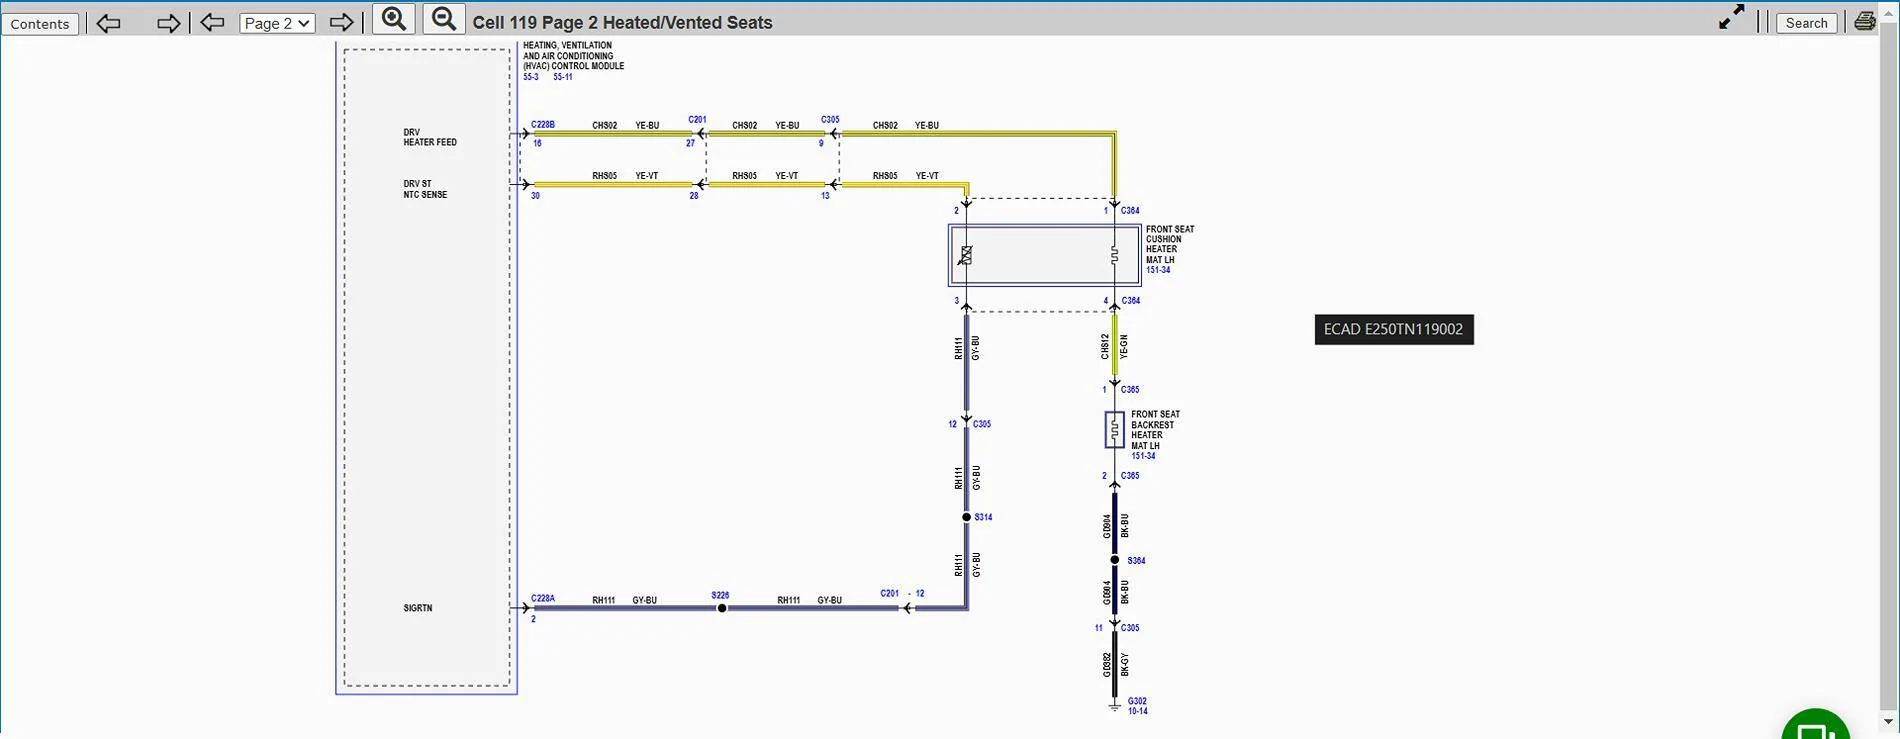Print the wiring diagram
Screen dimensions: 1900x739
pyautogui.click(x=1865, y=21)
